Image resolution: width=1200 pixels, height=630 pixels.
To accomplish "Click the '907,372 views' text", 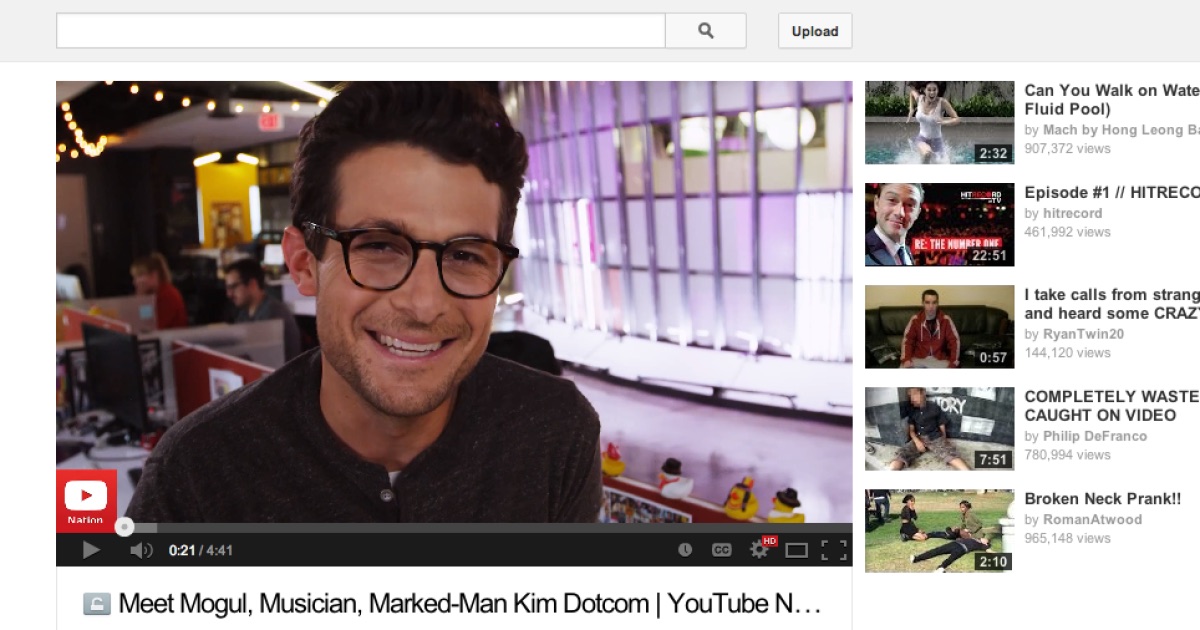I will coord(1067,149).
